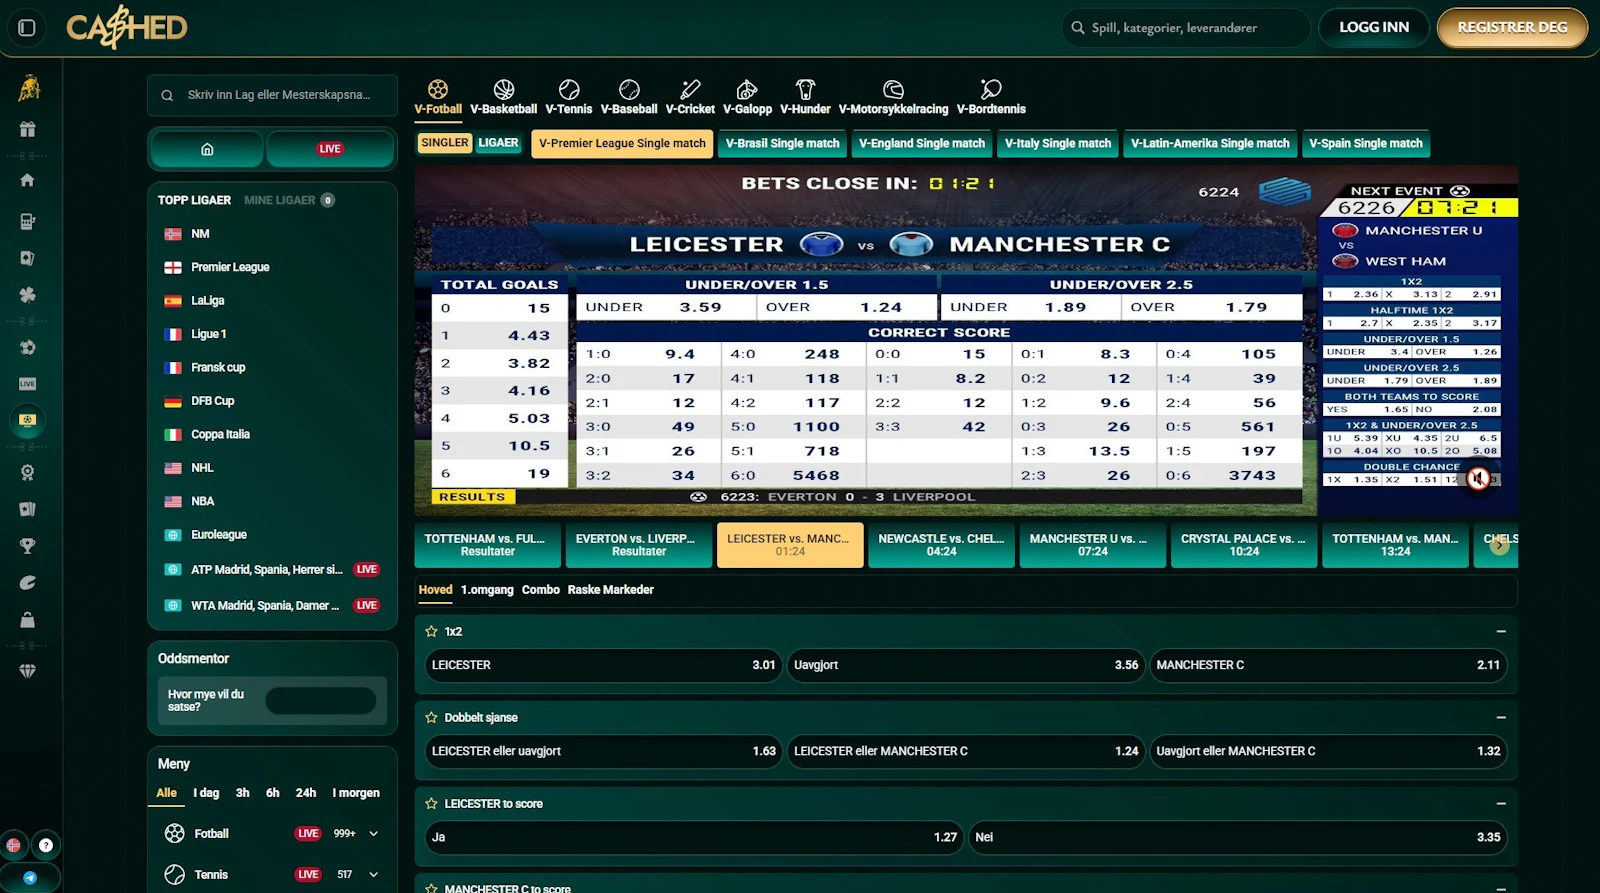1600x893 pixels.
Task: Open the RESULTS label in the match board
Action: [472, 497]
